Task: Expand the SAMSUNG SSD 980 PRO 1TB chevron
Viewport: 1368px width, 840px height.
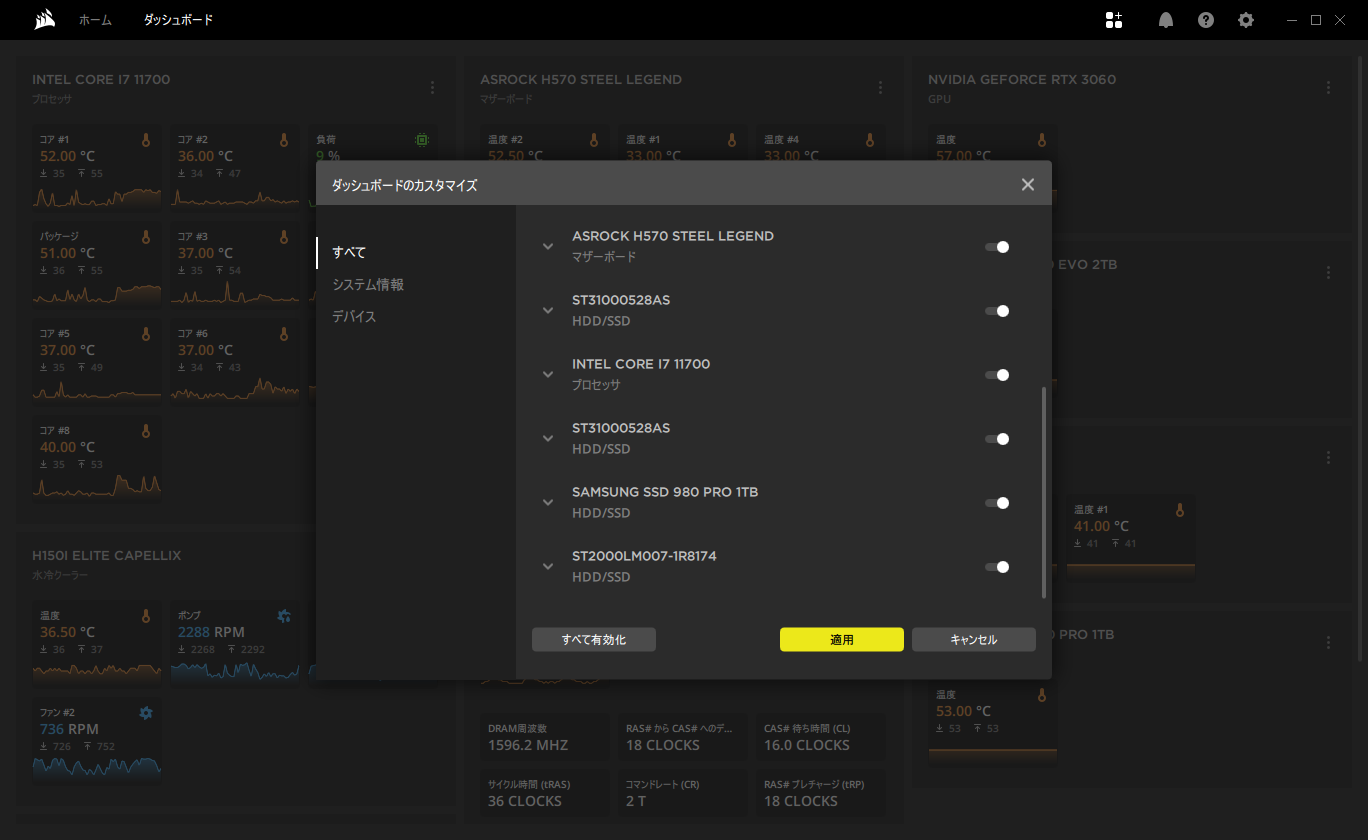Action: [548, 502]
